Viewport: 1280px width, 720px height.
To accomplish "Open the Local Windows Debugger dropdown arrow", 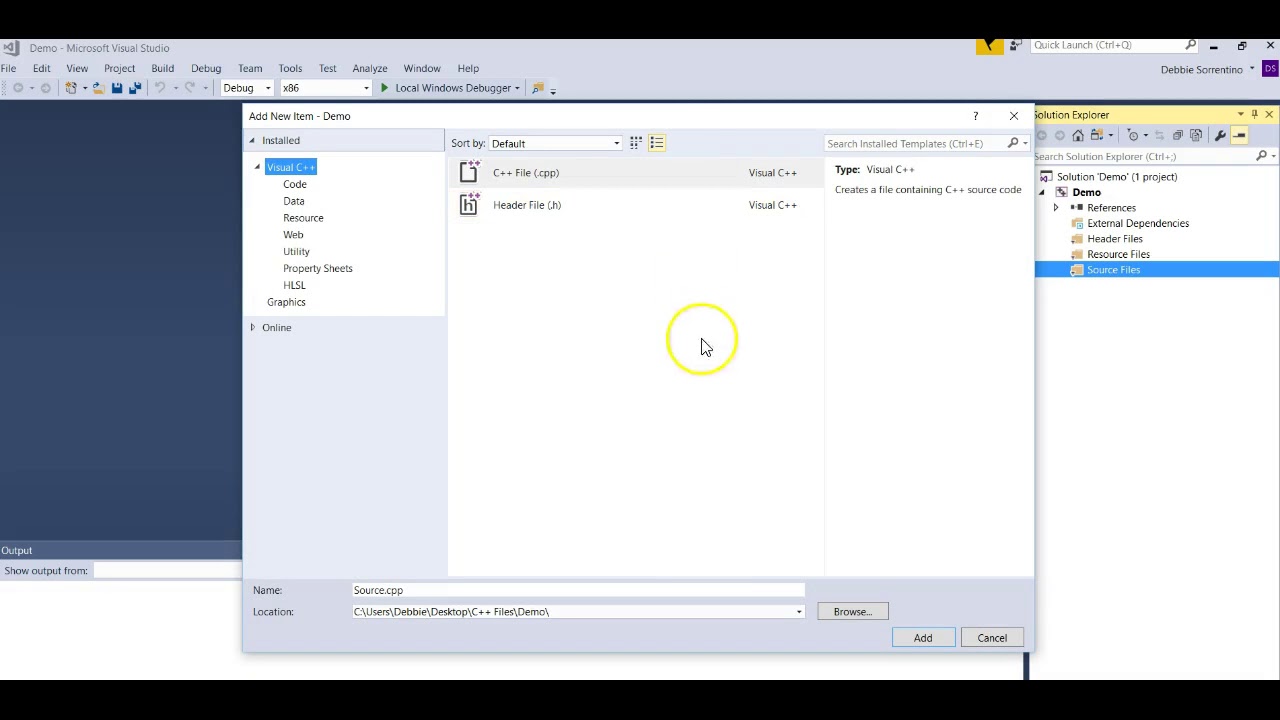I will (x=517, y=88).
